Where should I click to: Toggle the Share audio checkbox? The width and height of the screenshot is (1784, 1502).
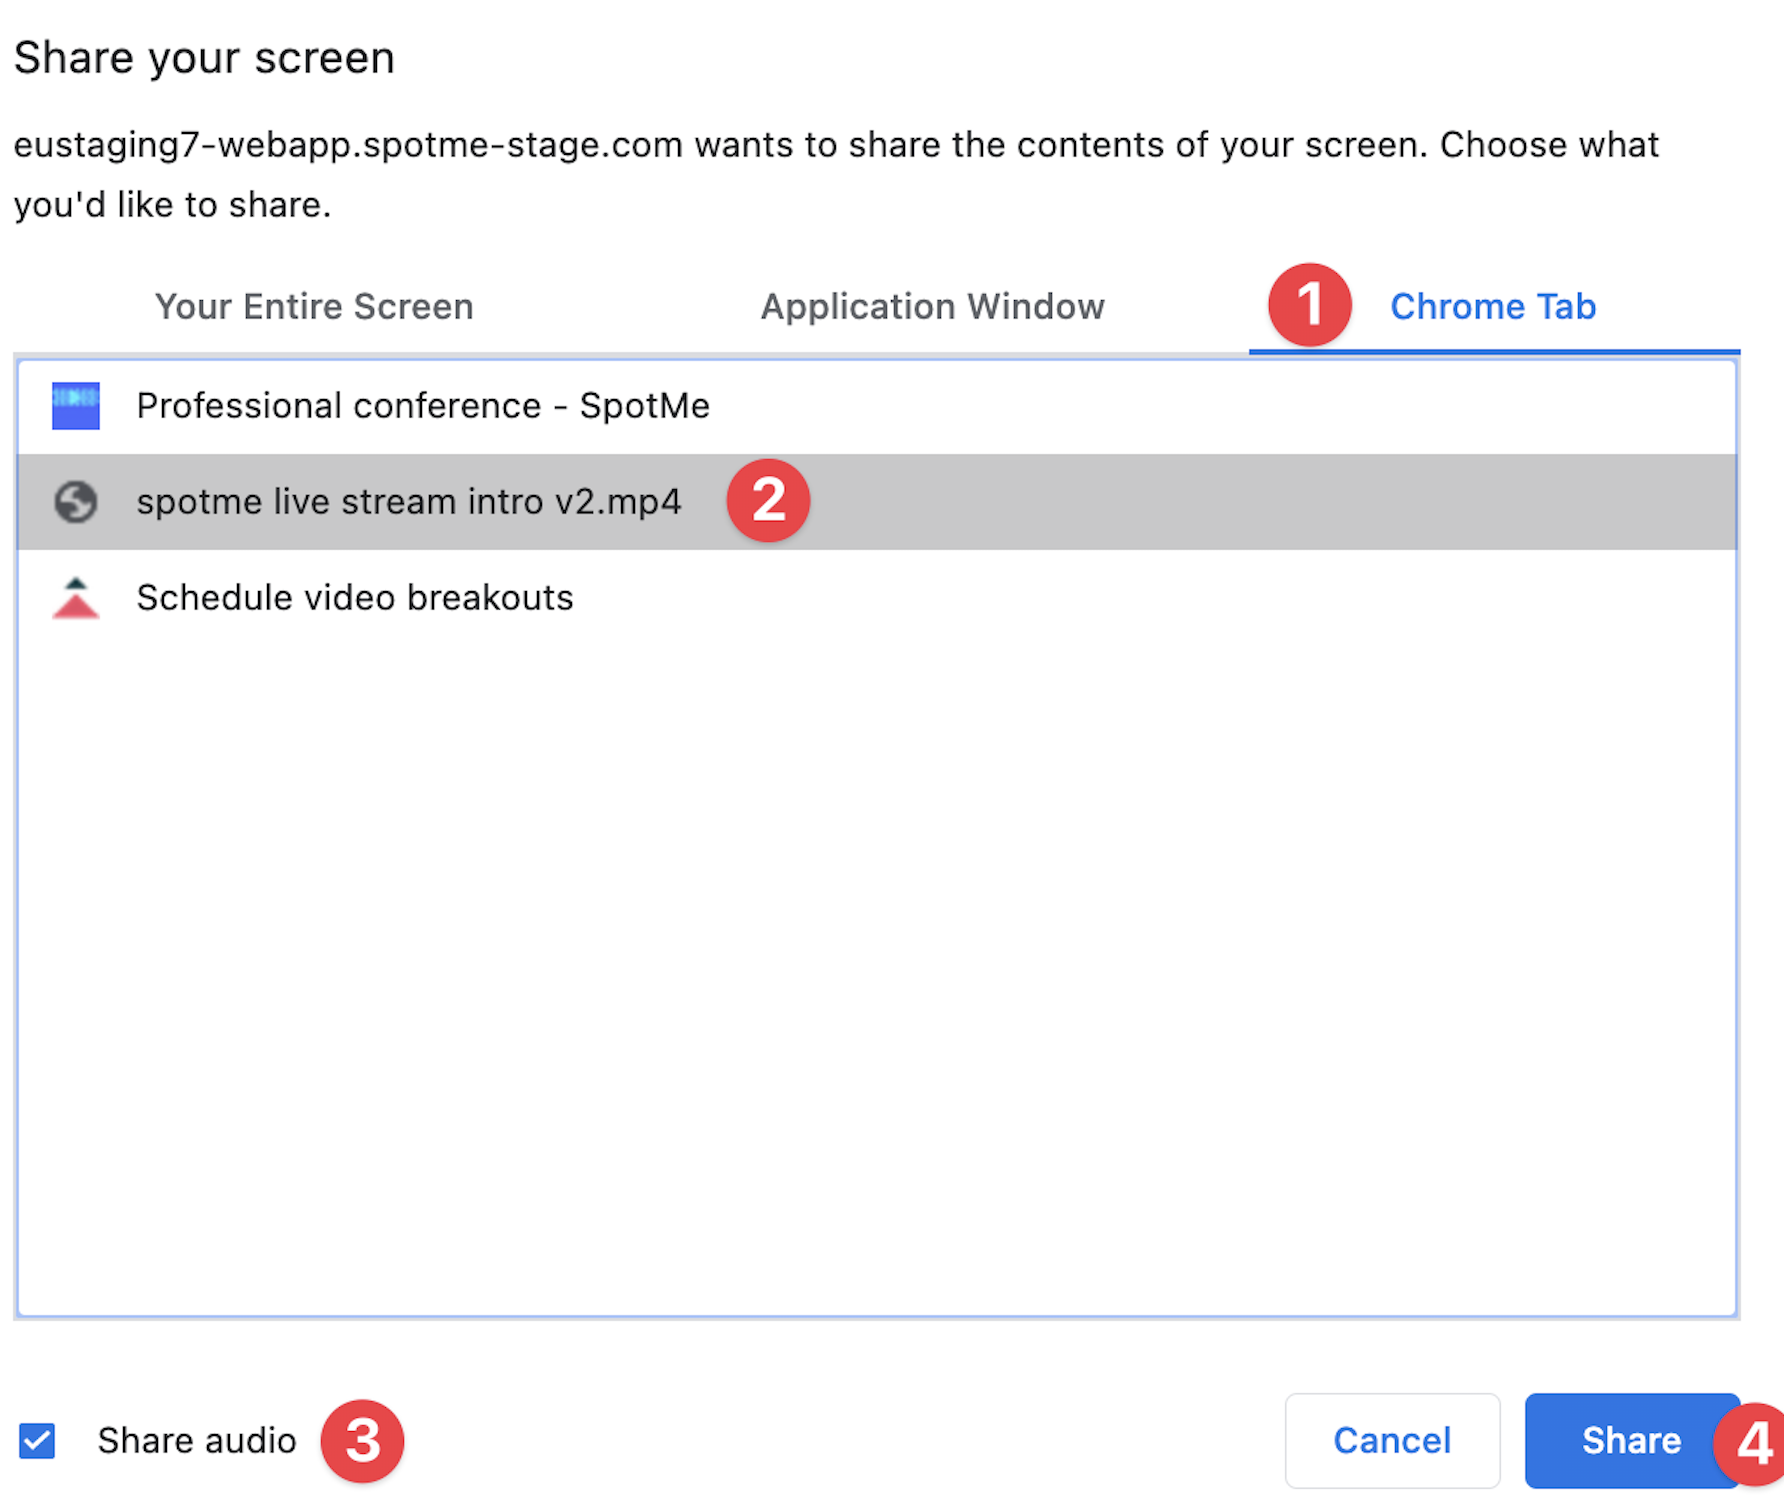click(x=37, y=1441)
